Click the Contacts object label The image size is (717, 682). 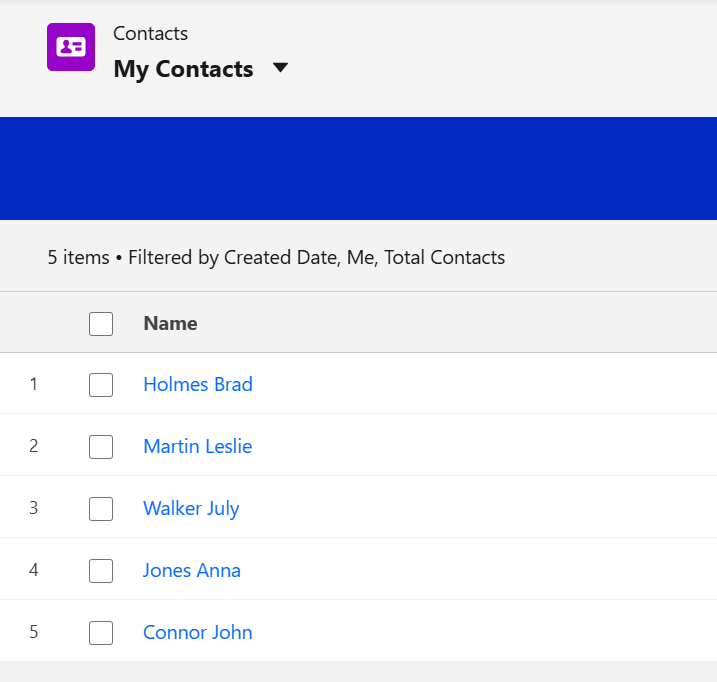coord(150,33)
